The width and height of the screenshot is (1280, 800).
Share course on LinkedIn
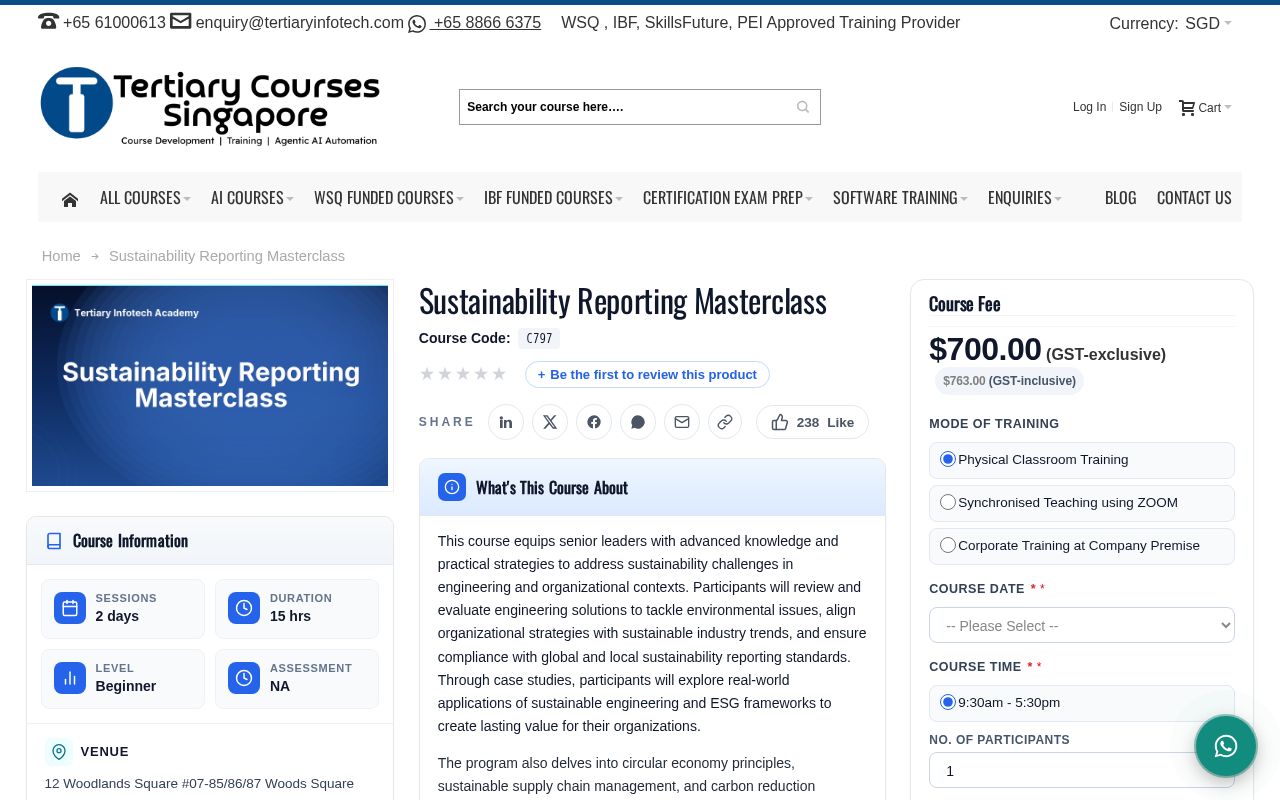pos(506,422)
